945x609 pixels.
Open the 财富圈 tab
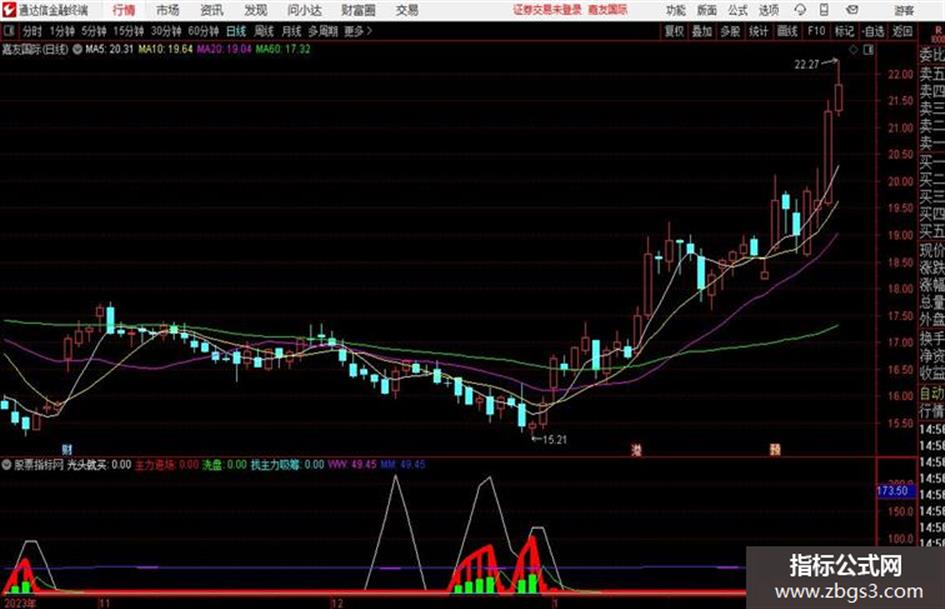(358, 10)
